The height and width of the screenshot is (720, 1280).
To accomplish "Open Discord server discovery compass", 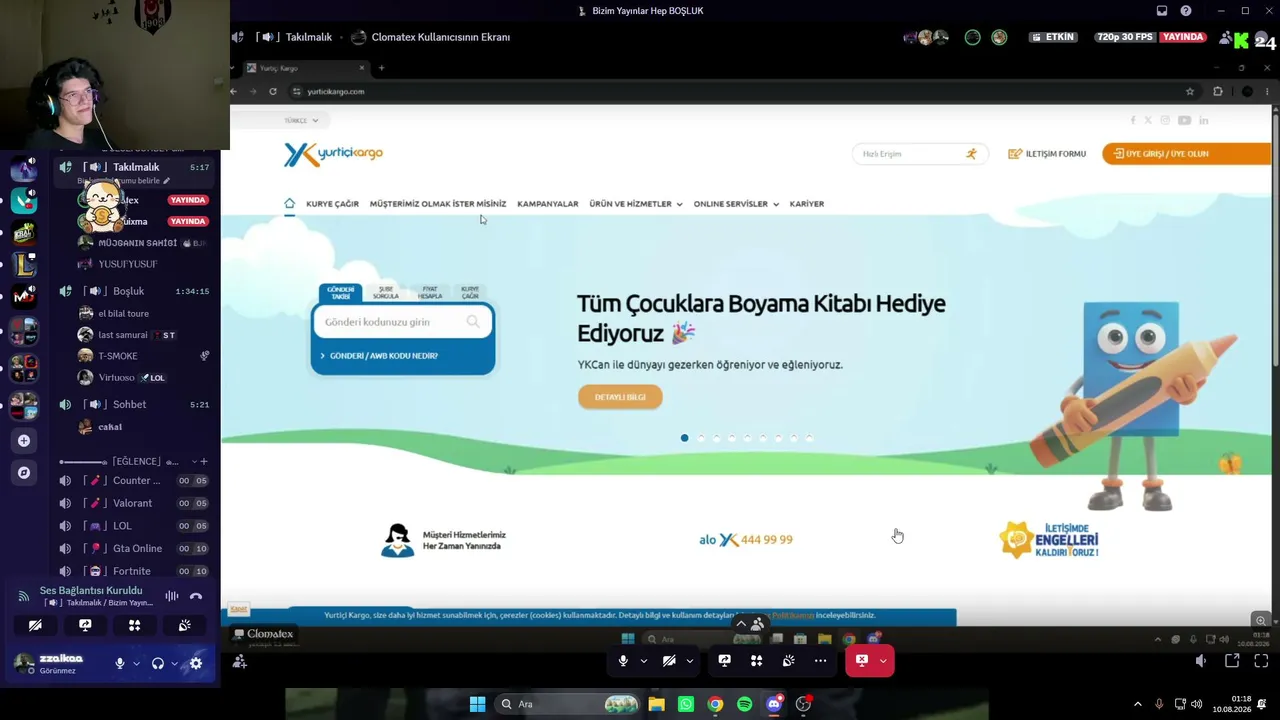I will pyautogui.click(x=24, y=472).
